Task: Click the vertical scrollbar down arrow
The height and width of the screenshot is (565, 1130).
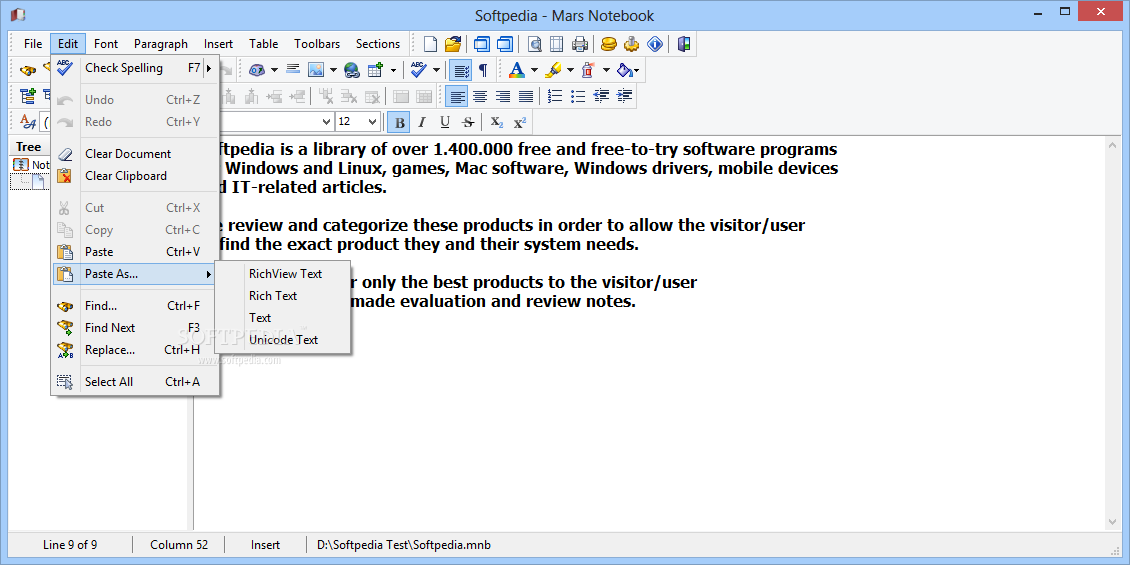Action: pos(1111,522)
